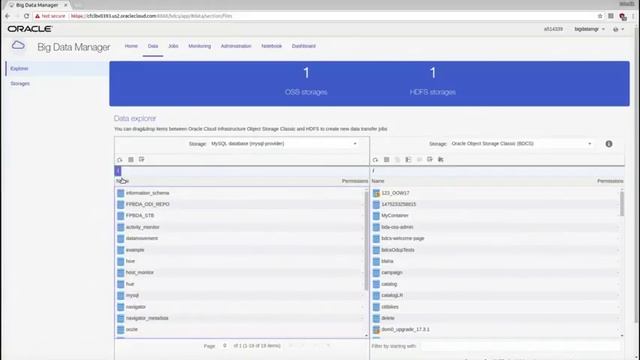Select the navigator database row
This screenshot has width=640, height=360.
[x=239, y=307]
